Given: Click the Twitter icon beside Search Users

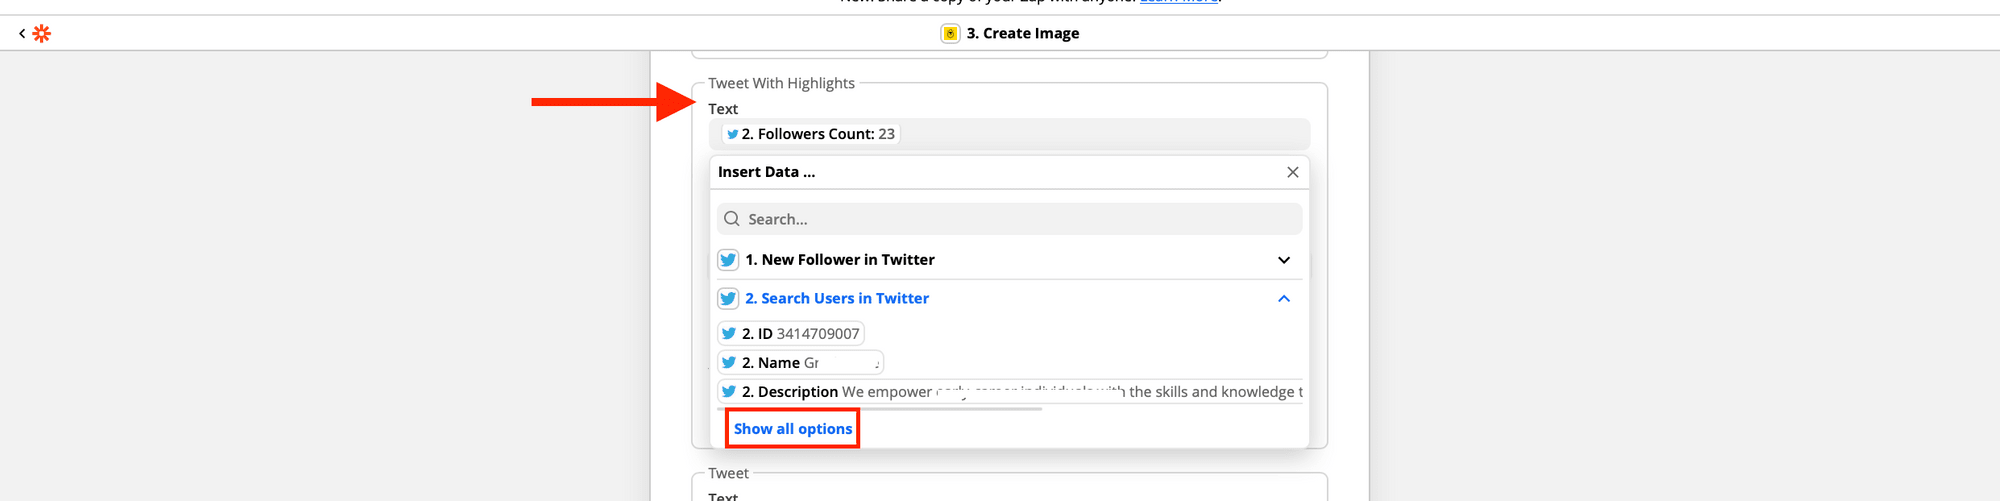Looking at the screenshot, I should [728, 298].
